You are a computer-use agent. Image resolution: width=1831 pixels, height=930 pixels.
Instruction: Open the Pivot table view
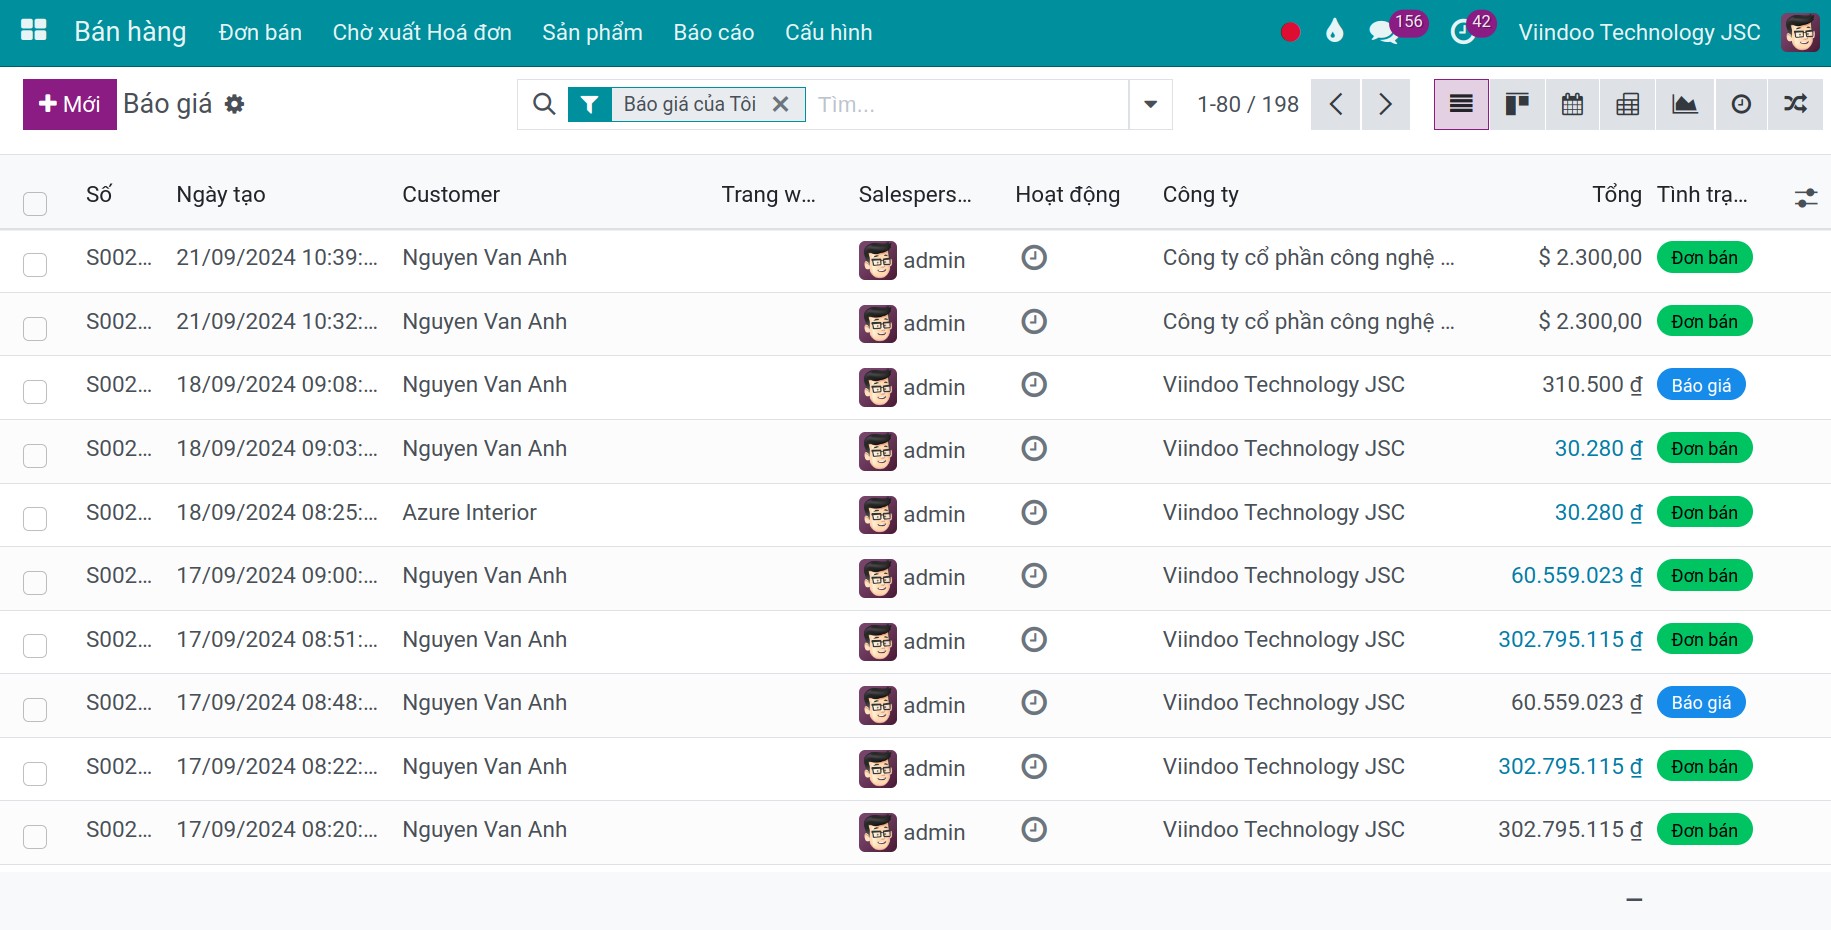1627,104
